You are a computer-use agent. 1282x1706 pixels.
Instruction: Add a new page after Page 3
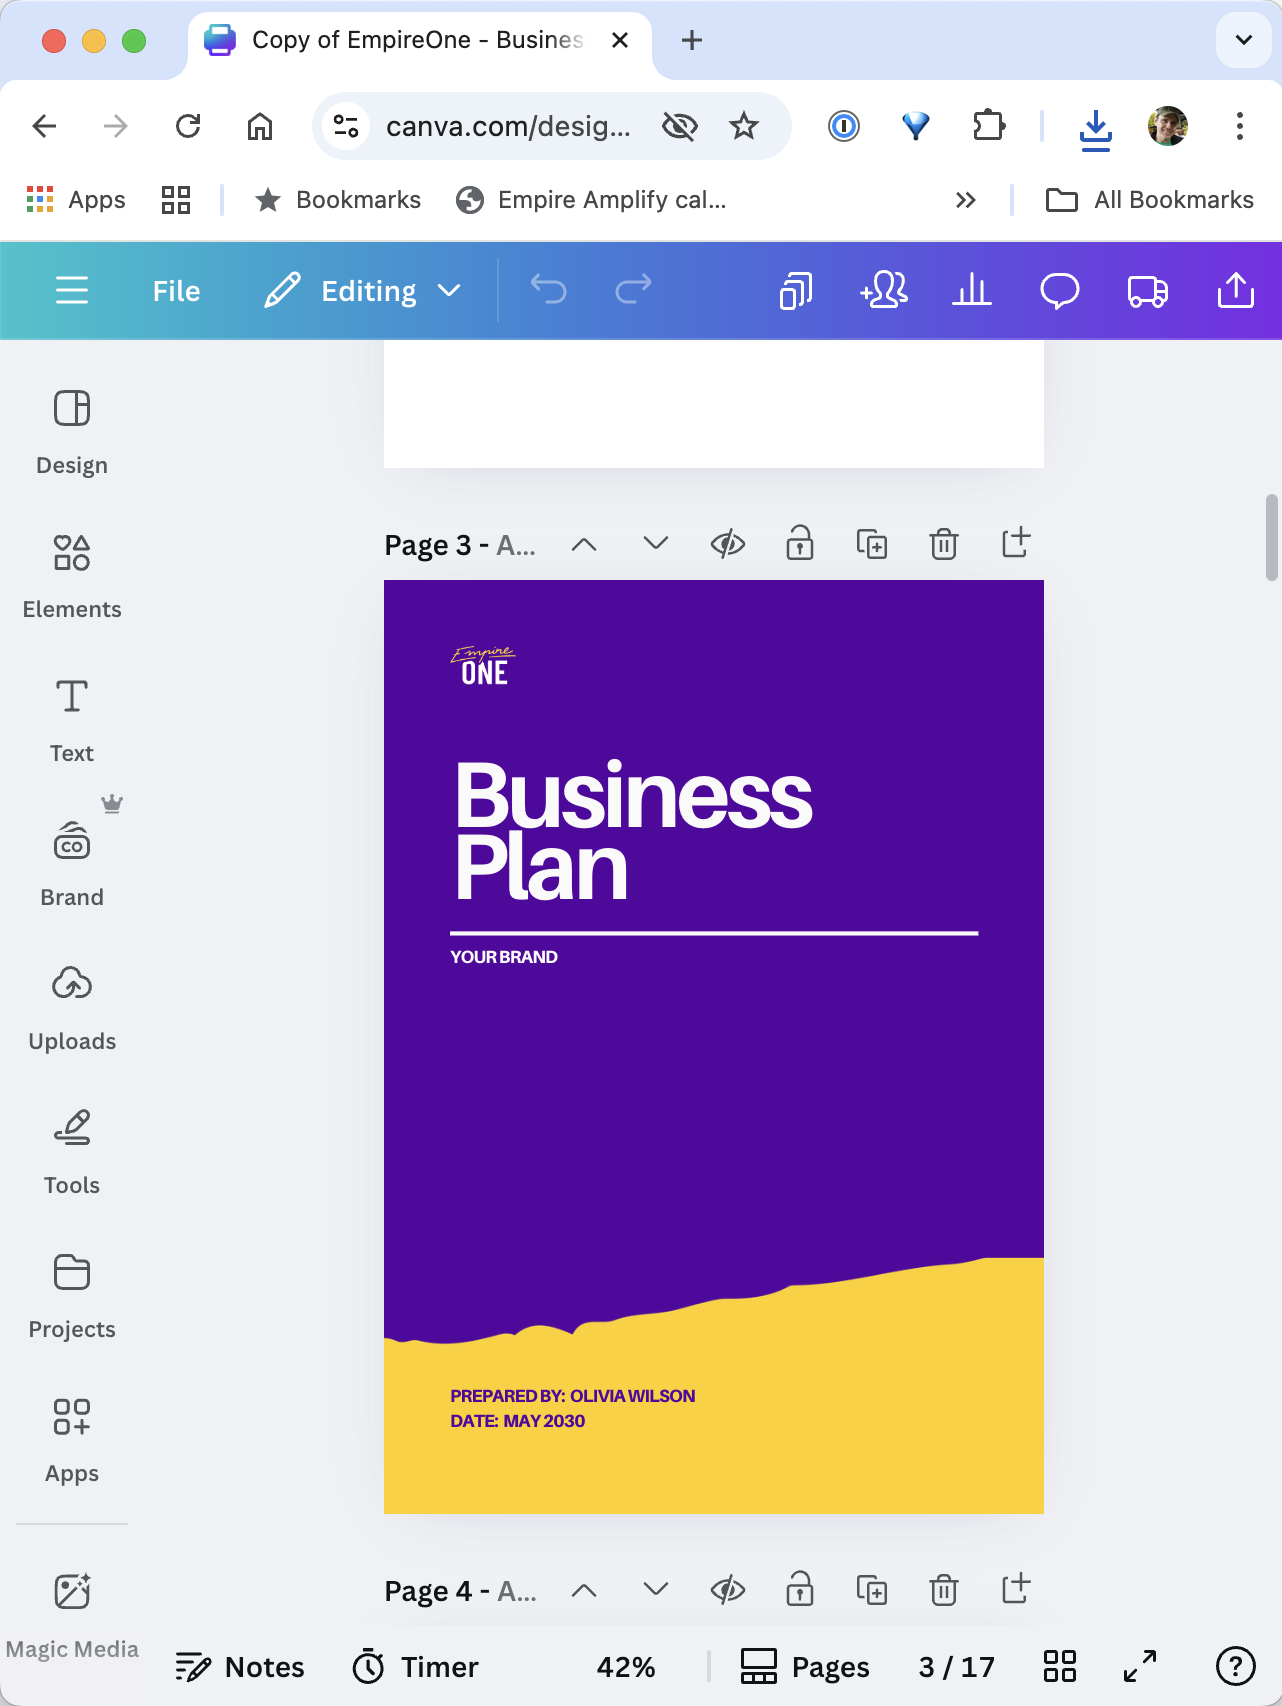tap(1016, 543)
